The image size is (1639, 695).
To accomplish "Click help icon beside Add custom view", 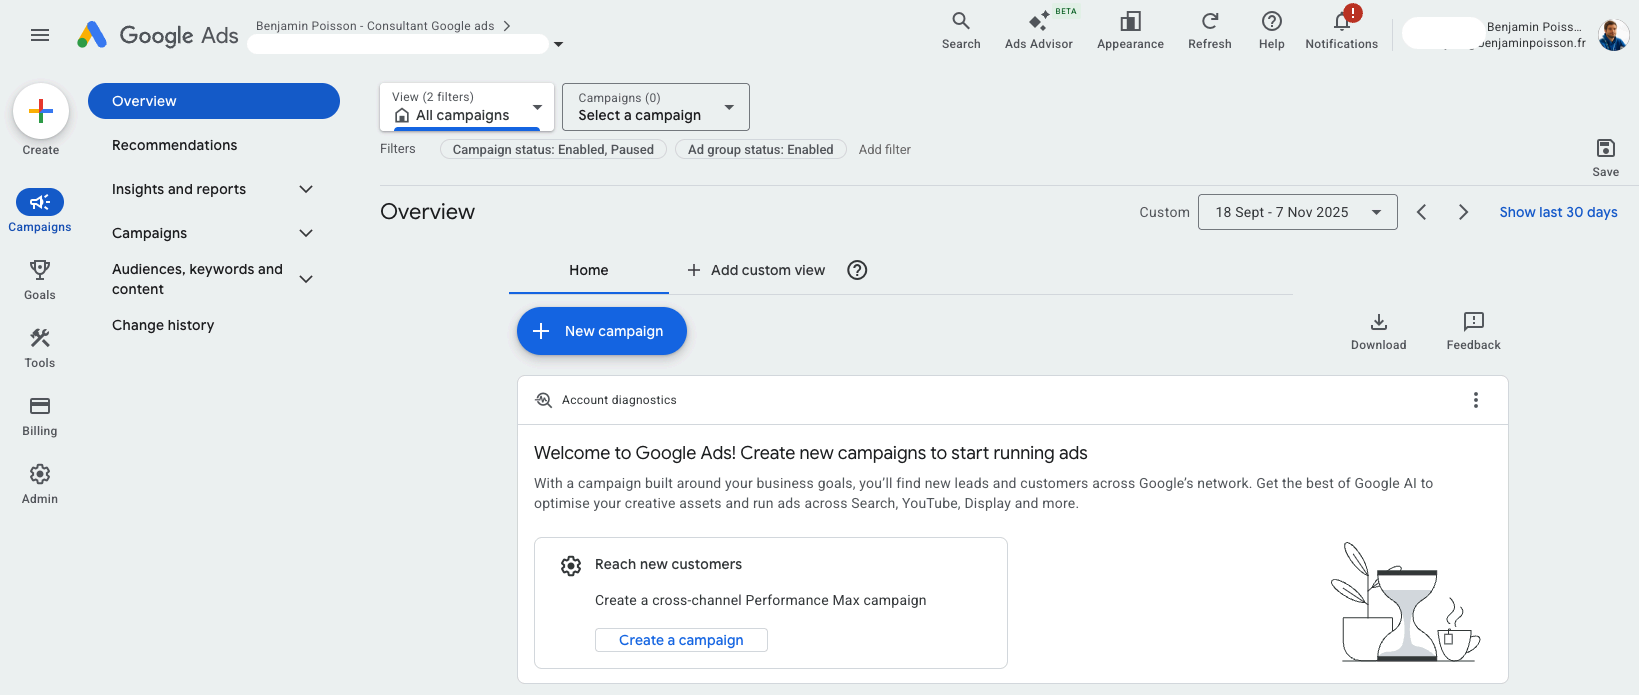I will click(857, 270).
